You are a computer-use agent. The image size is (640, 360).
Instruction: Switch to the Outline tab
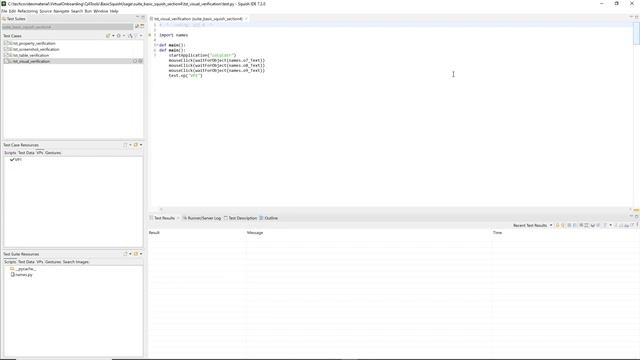tap(269, 218)
